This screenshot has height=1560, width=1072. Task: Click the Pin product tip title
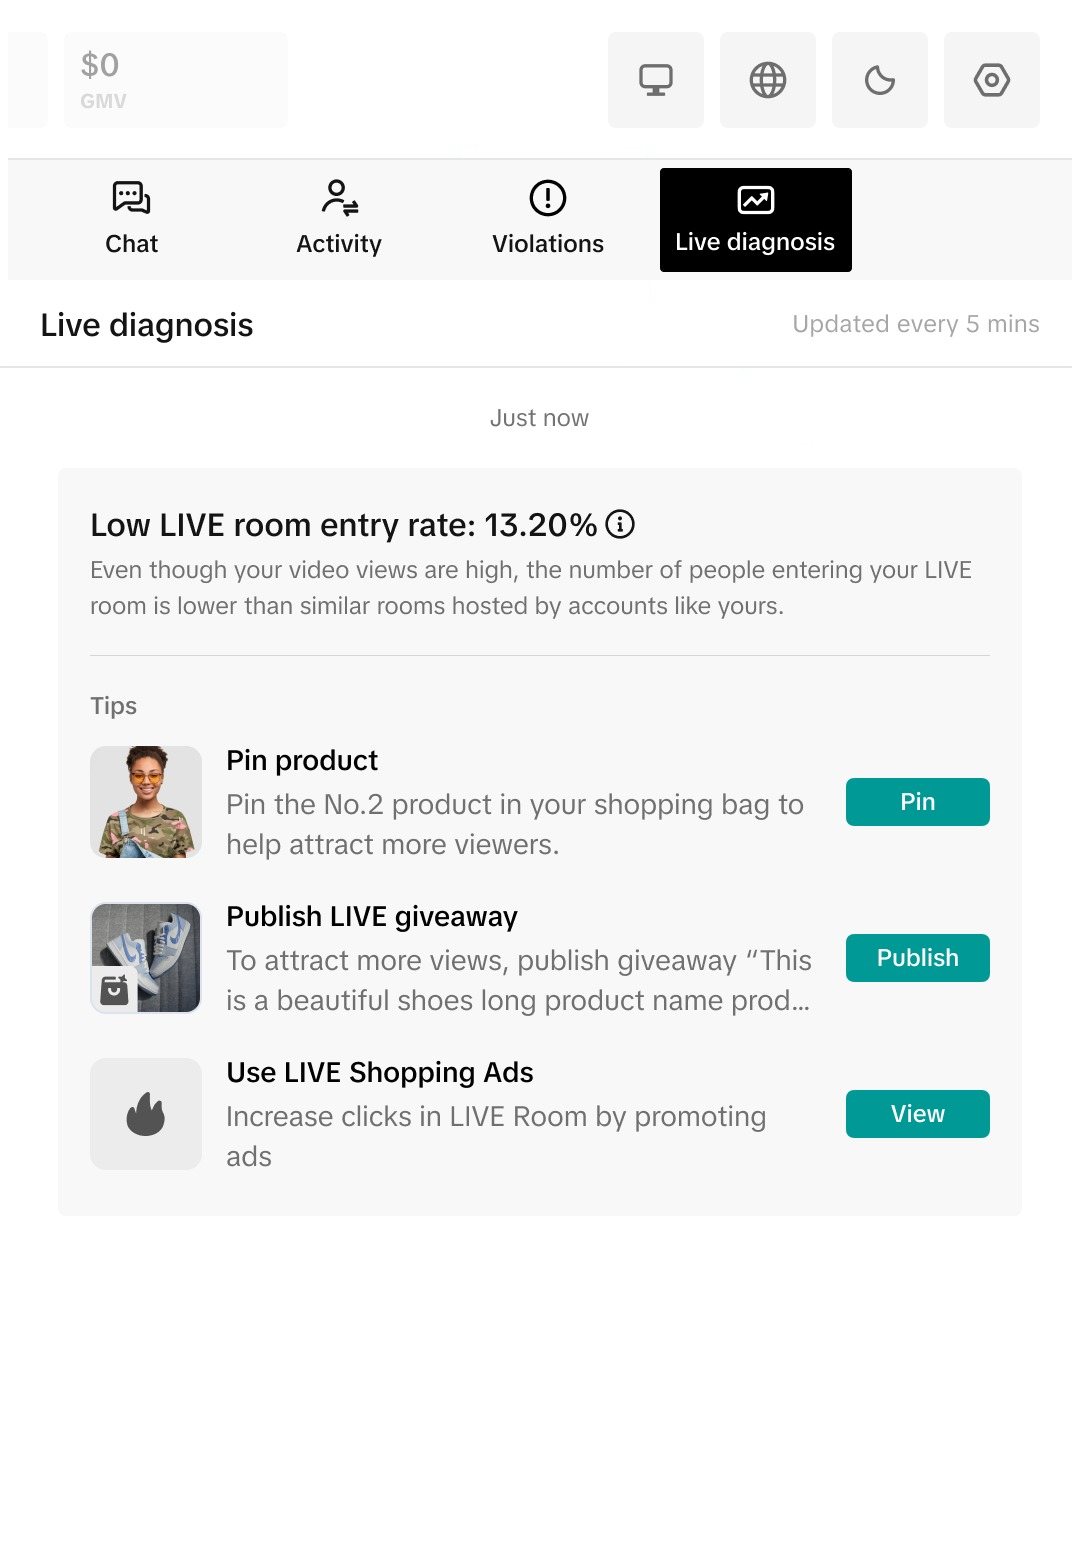click(302, 761)
